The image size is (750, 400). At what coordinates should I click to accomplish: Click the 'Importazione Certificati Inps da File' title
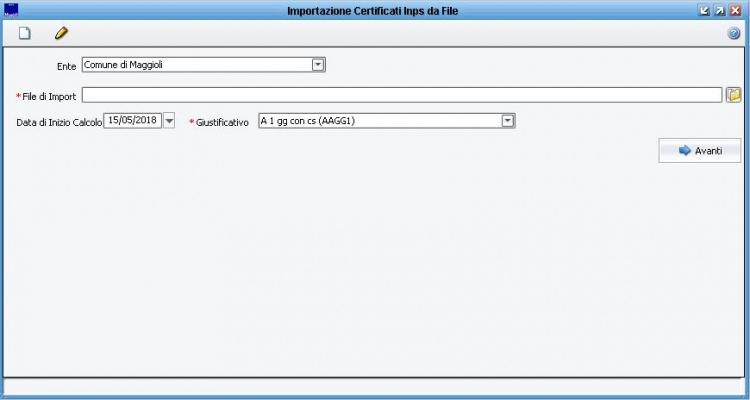[x=373, y=11]
